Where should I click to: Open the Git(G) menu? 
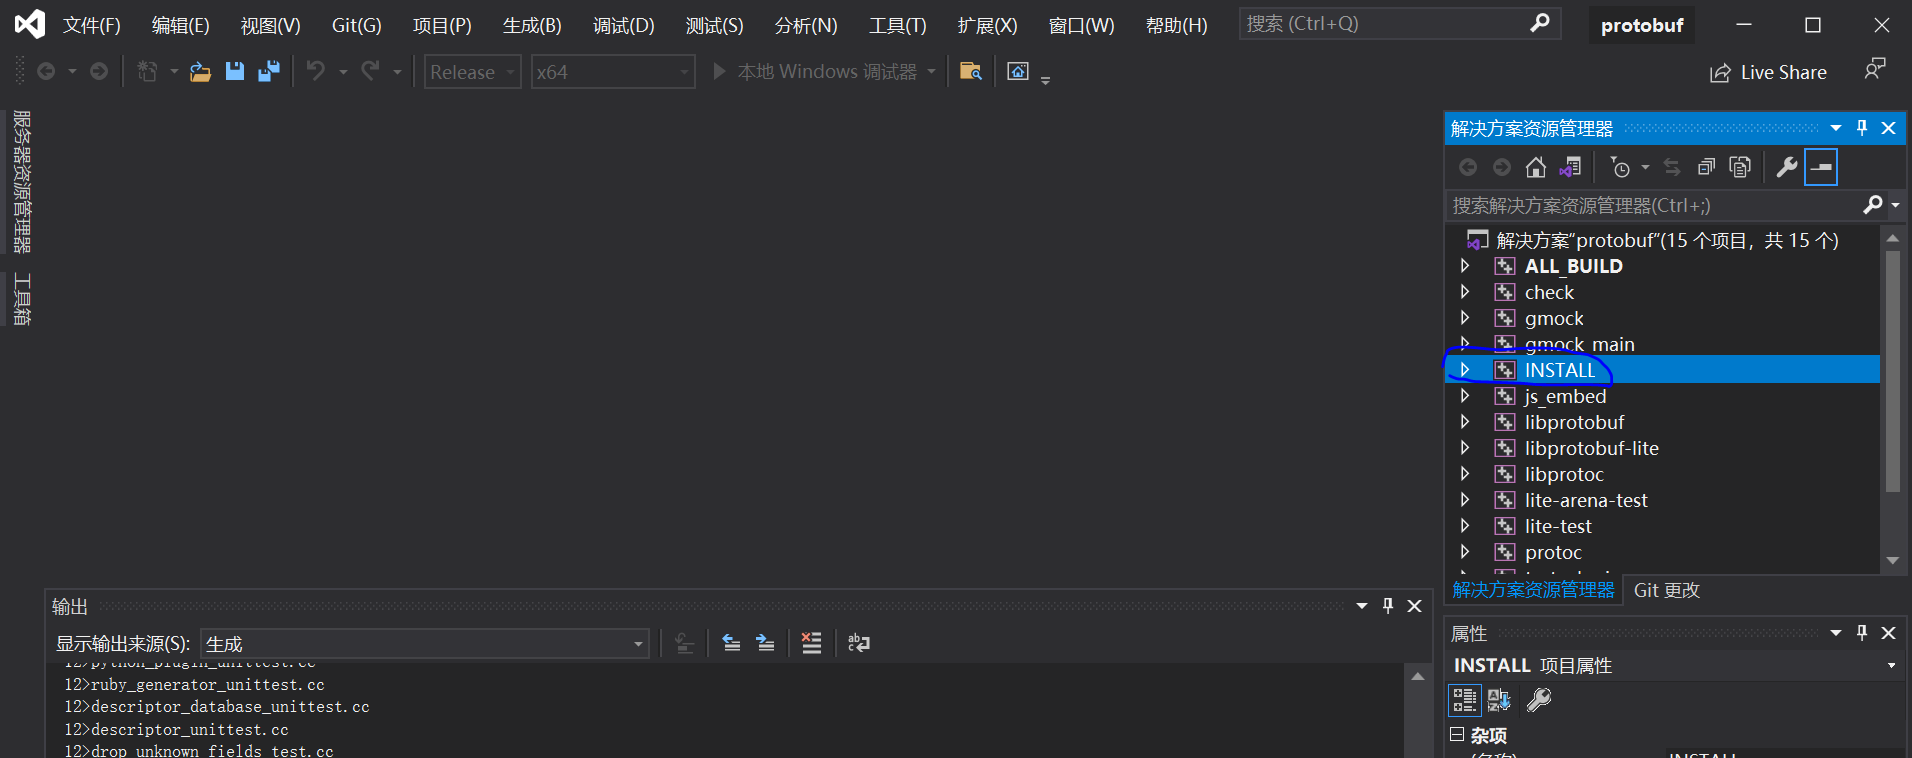pos(357,25)
